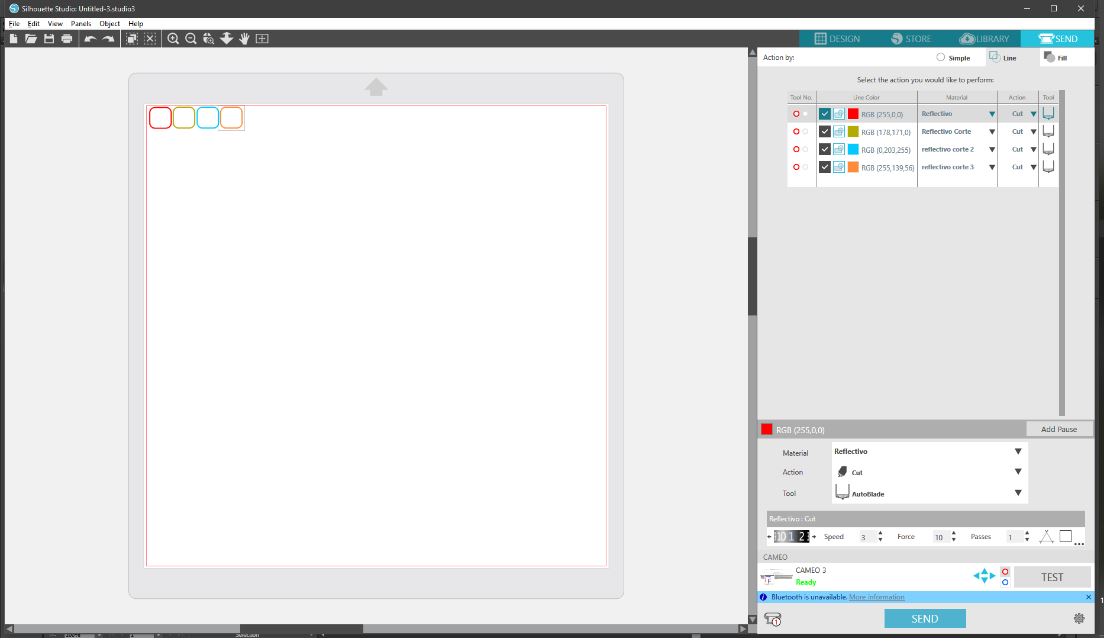This screenshot has height=642, width=1104.
Task: Fit the page to the window
Action: (262, 39)
